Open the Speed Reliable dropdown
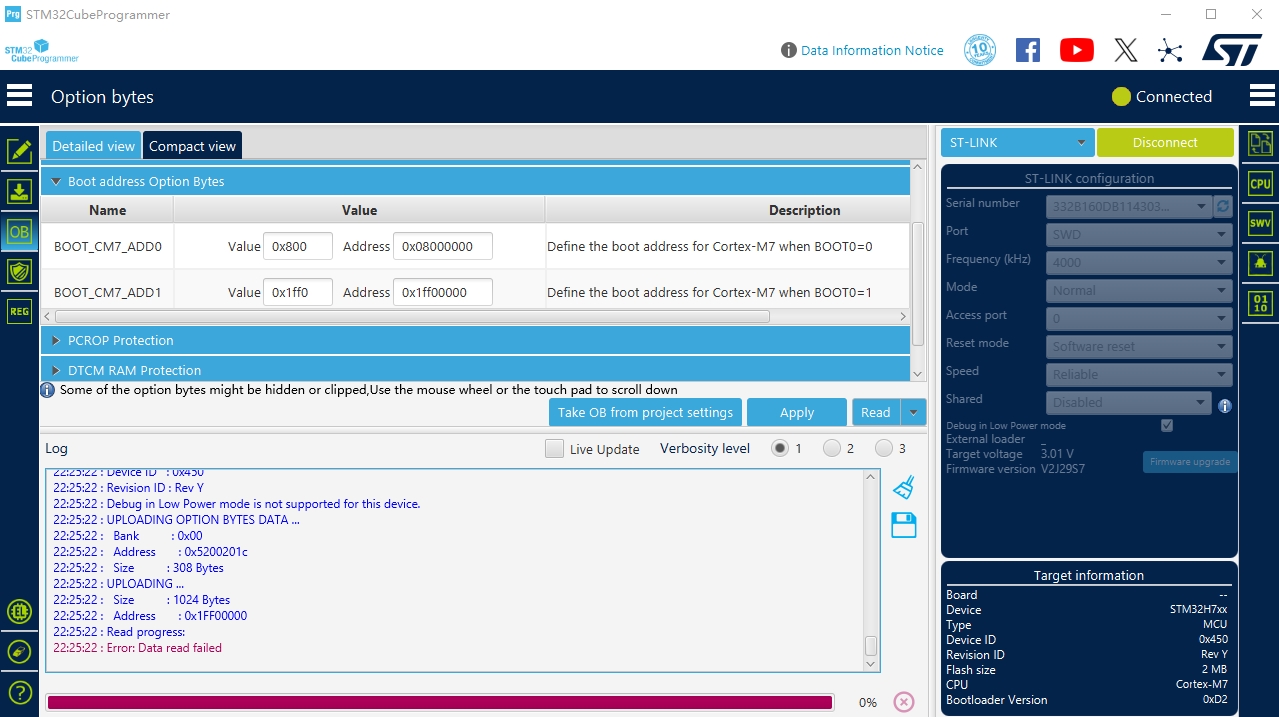The image size is (1279, 717). pos(1139,375)
